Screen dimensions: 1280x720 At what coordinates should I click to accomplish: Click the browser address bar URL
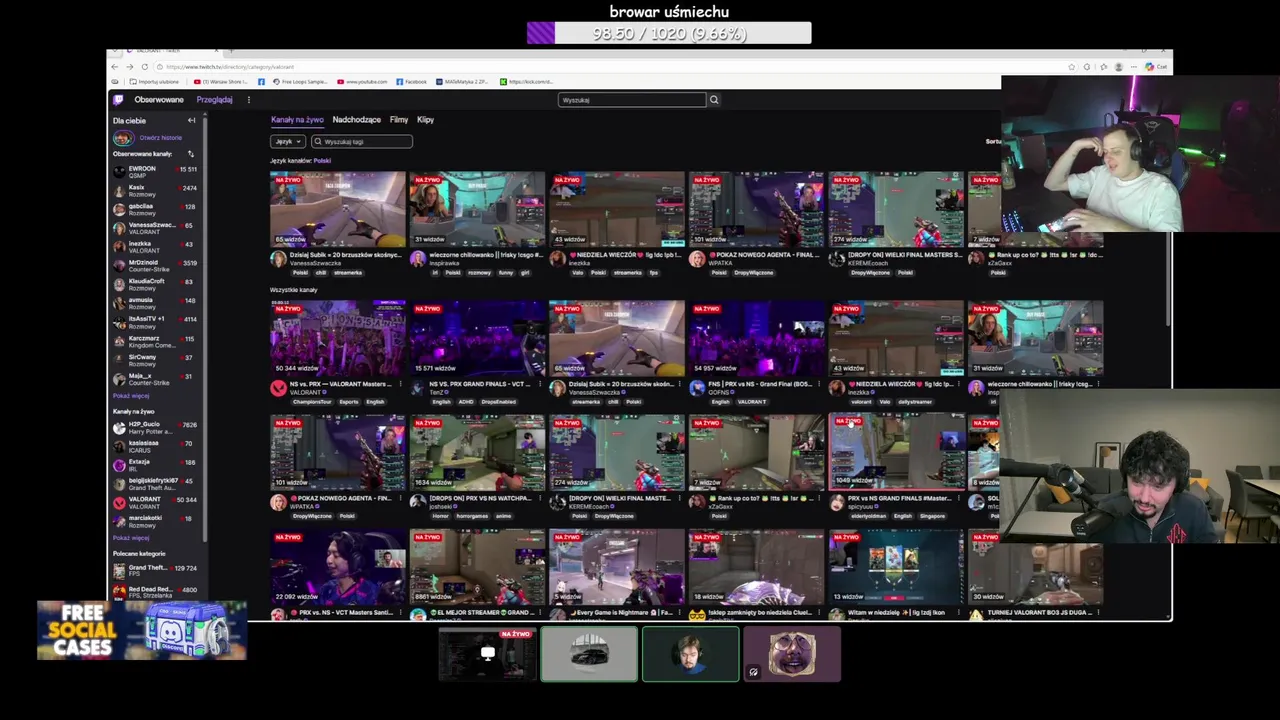pyautogui.click(x=230, y=67)
